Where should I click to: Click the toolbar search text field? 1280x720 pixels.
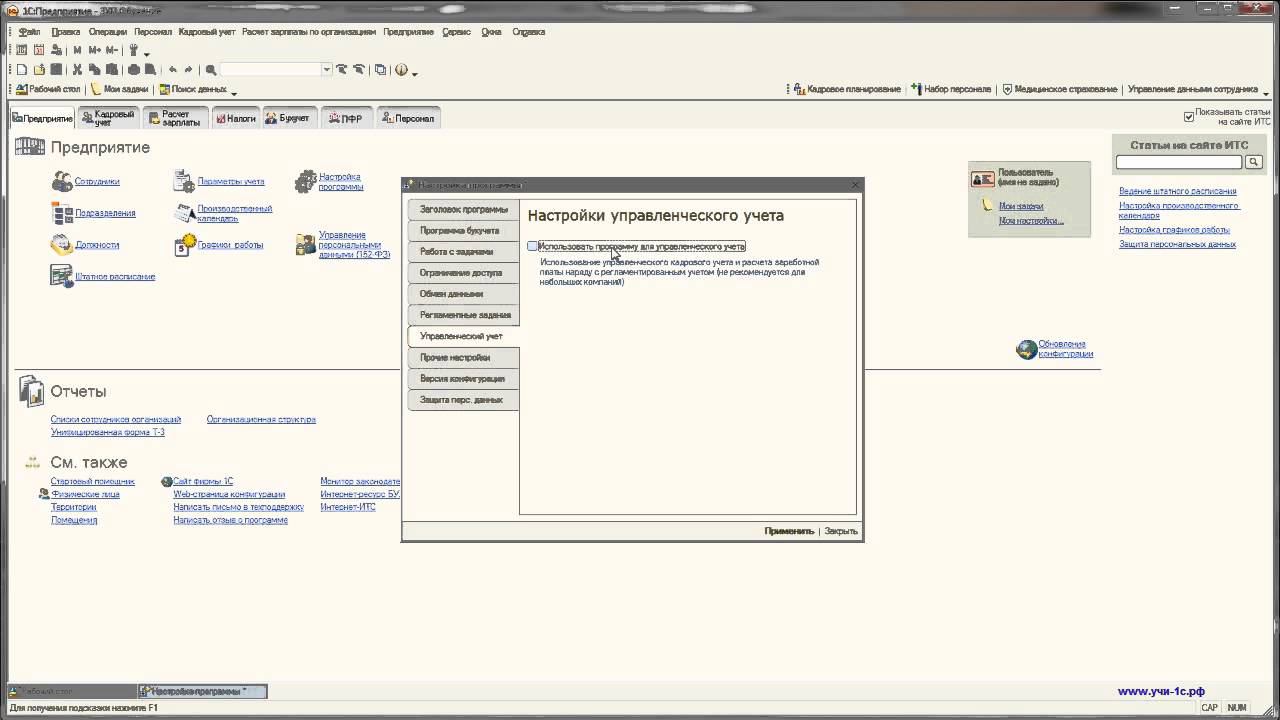270,70
